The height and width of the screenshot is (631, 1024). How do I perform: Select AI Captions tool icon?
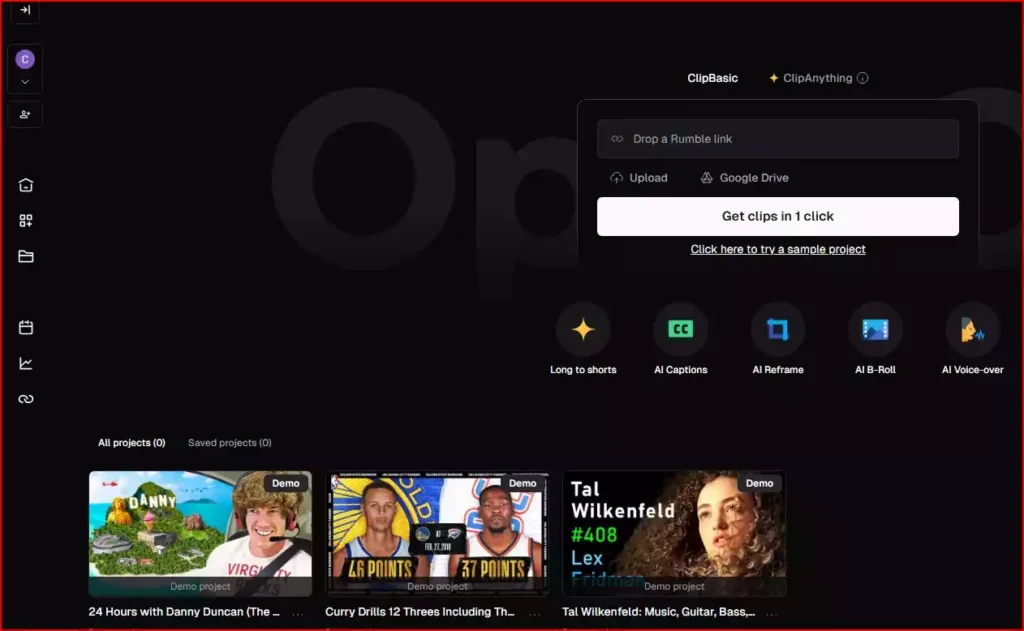(680, 329)
